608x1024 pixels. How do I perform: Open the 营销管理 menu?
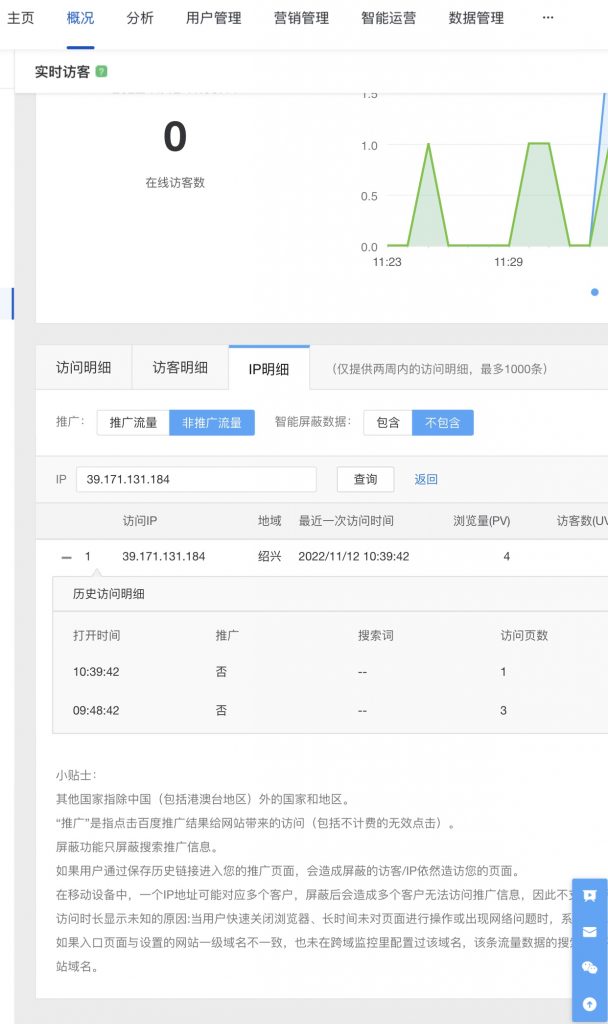(301, 18)
